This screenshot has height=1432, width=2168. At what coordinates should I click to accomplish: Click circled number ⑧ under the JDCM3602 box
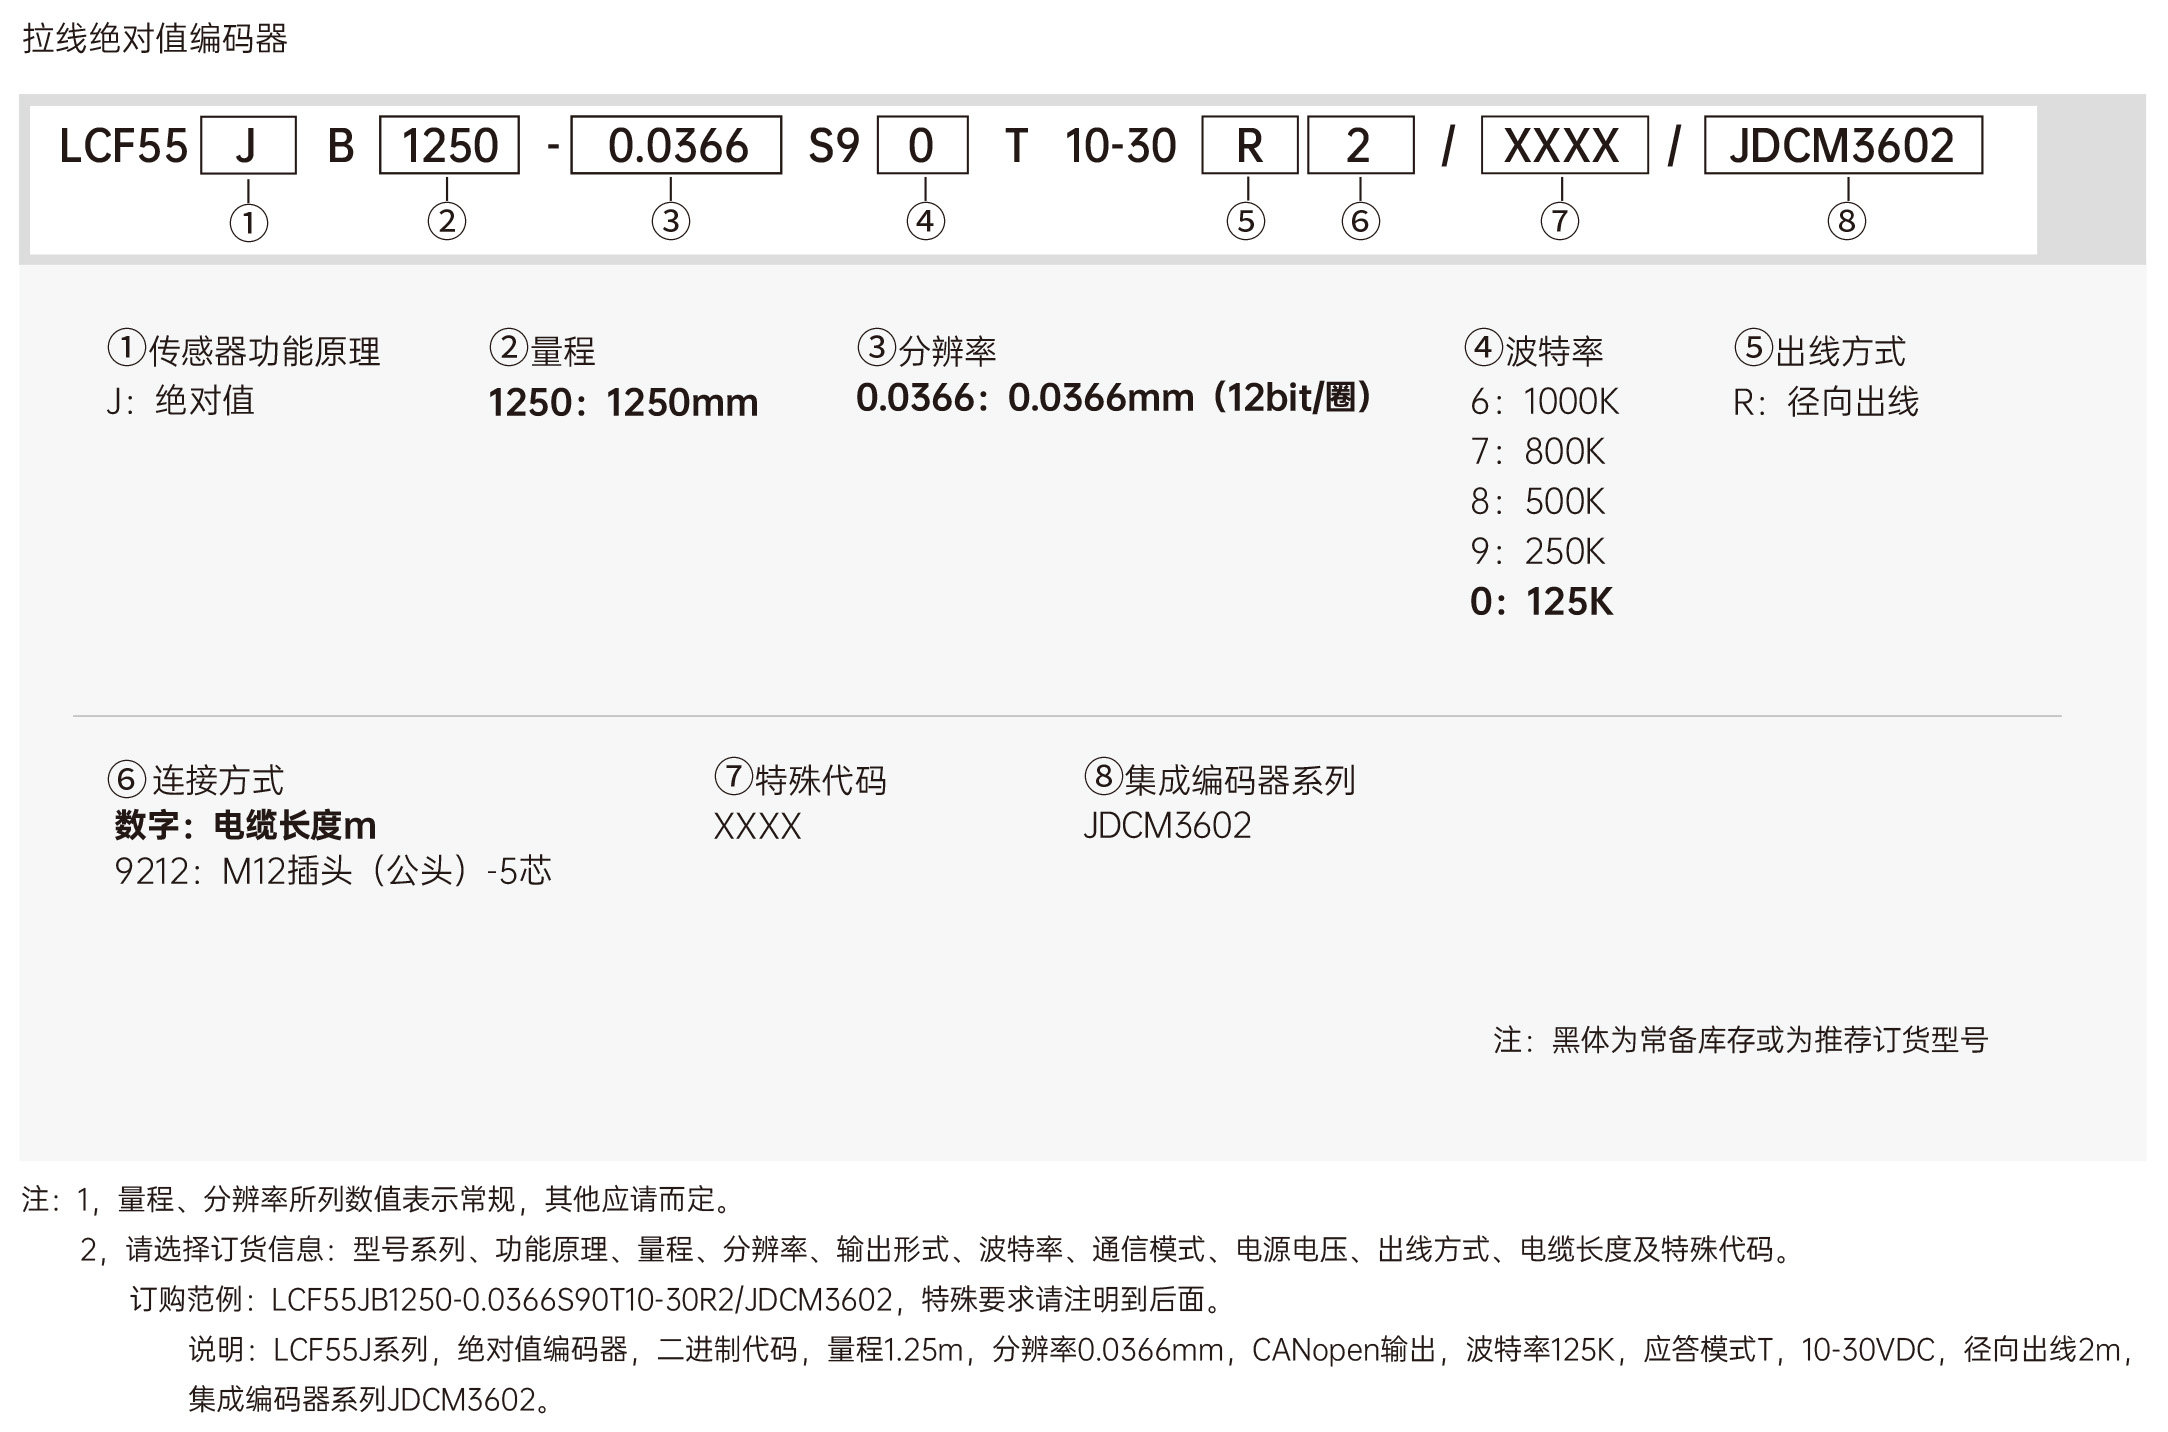(1846, 221)
